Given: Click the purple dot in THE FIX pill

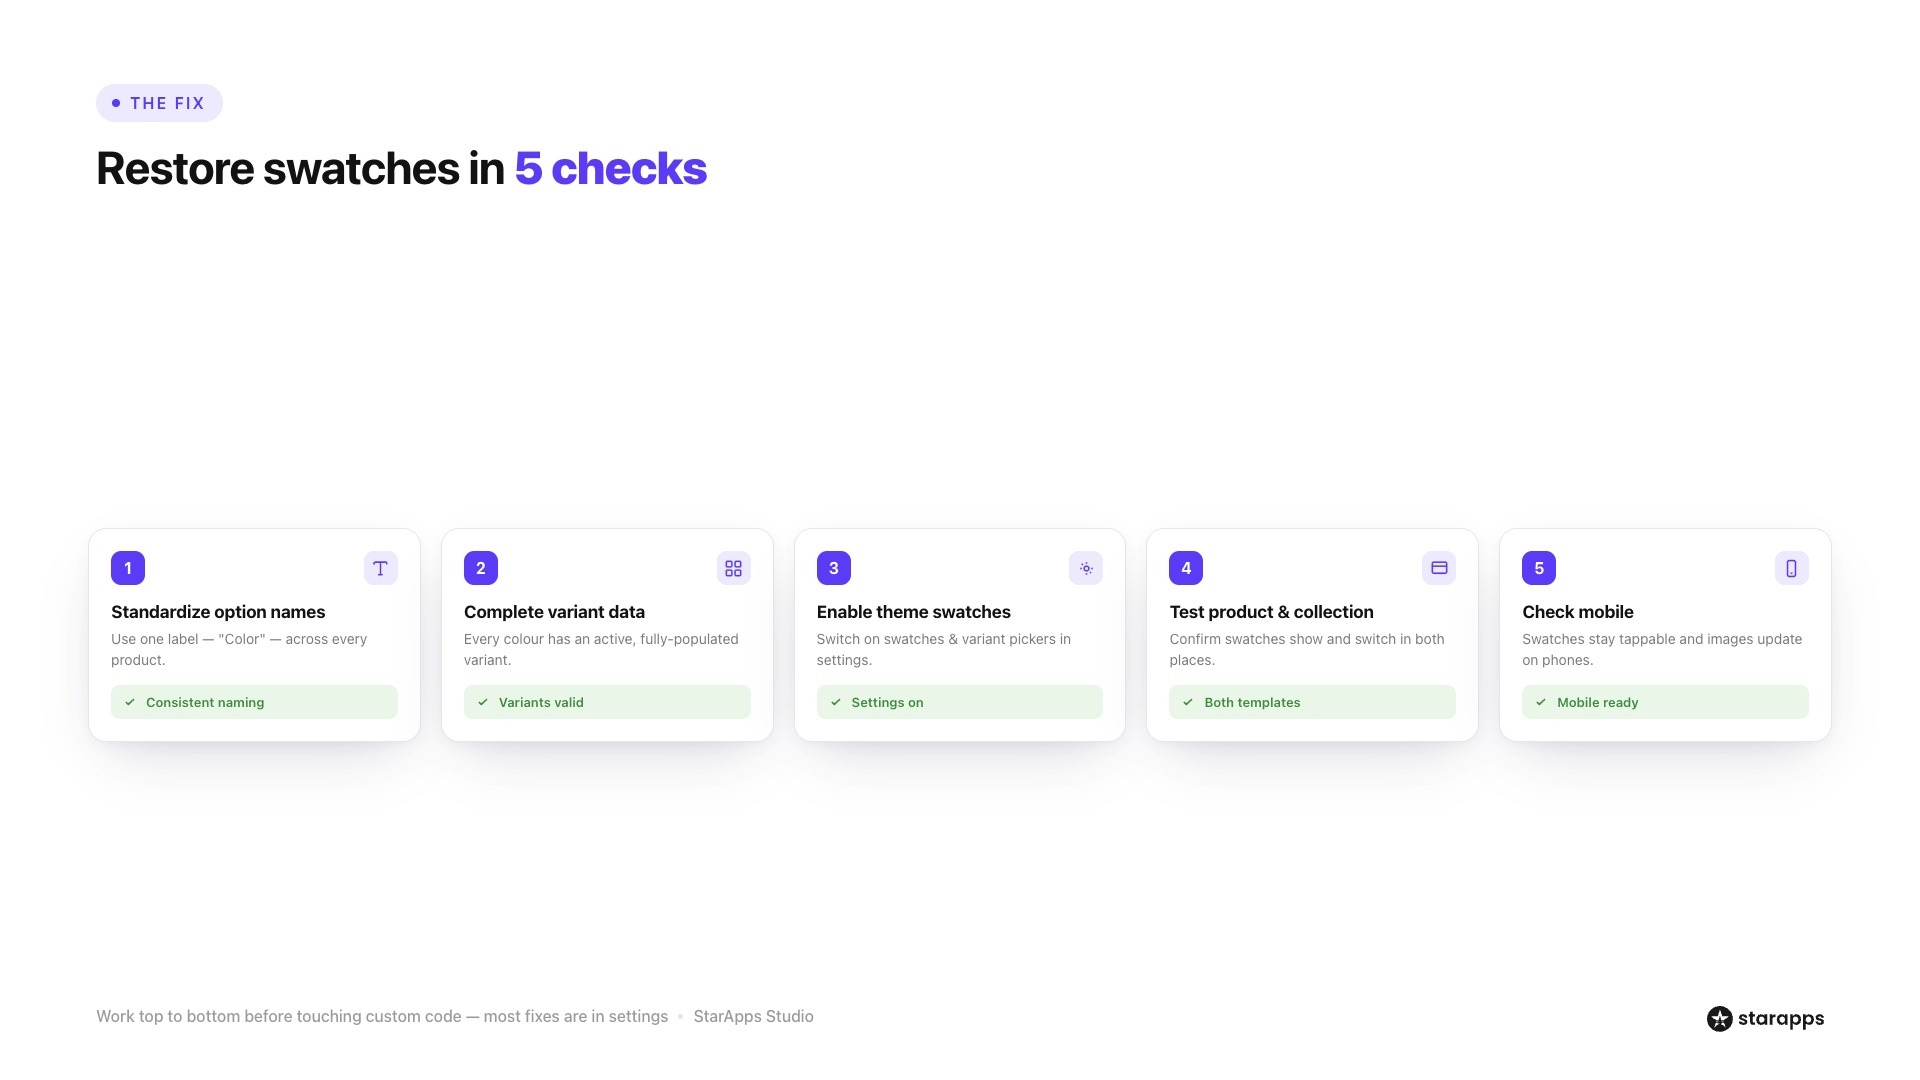Looking at the screenshot, I should tap(116, 103).
